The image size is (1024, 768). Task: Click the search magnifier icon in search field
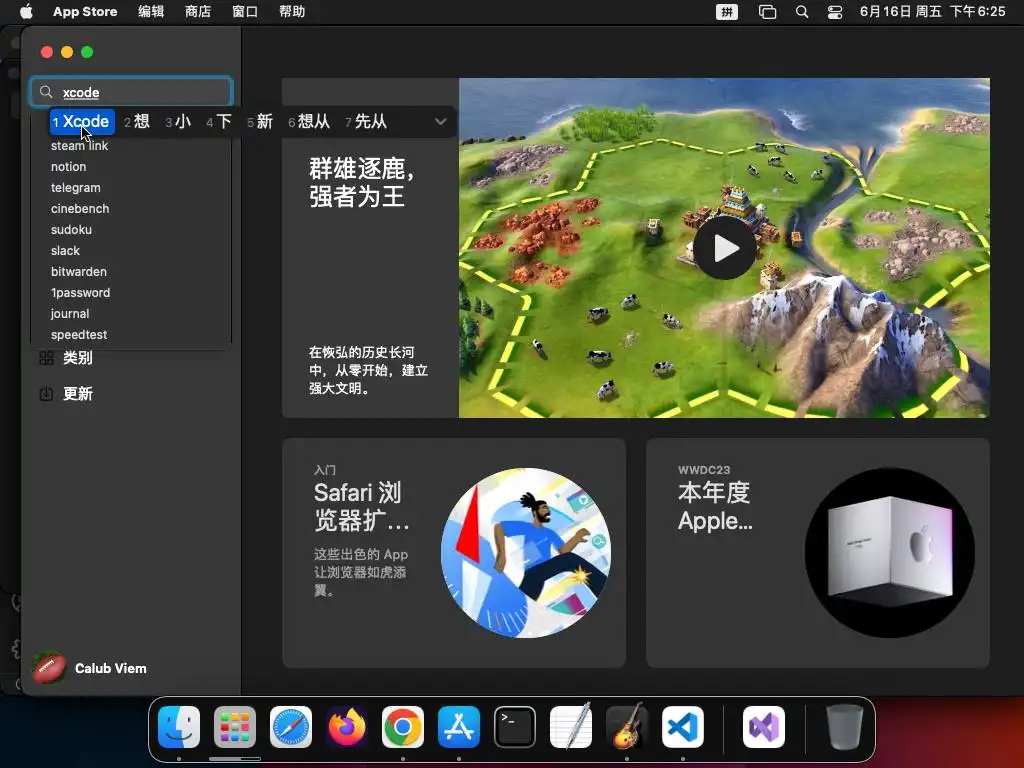pyautogui.click(x=46, y=92)
